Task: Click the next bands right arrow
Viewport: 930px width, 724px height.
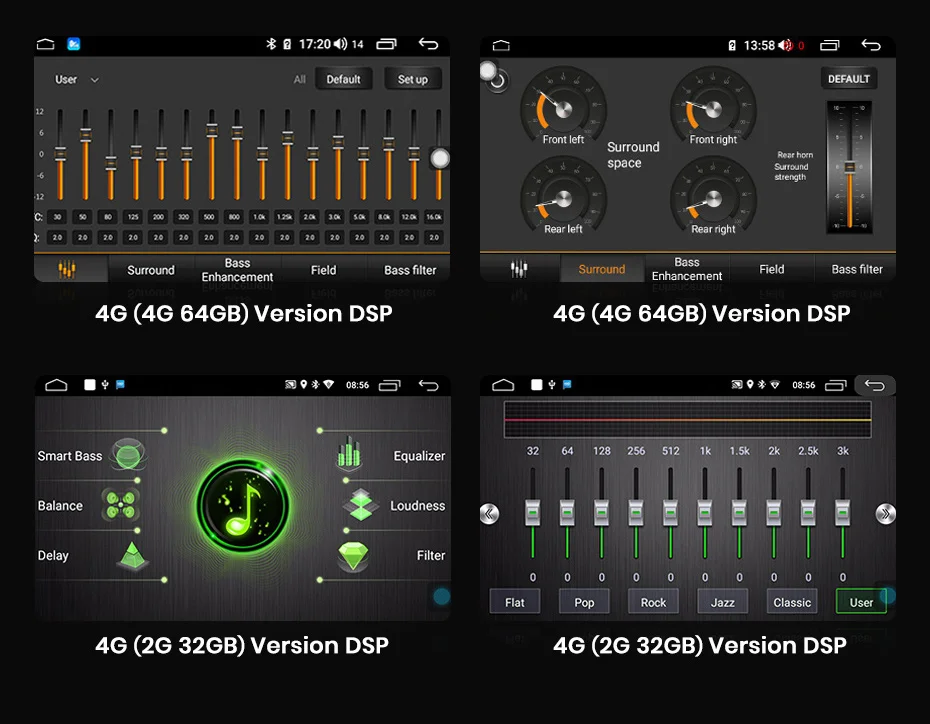Action: tap(886, 514)
